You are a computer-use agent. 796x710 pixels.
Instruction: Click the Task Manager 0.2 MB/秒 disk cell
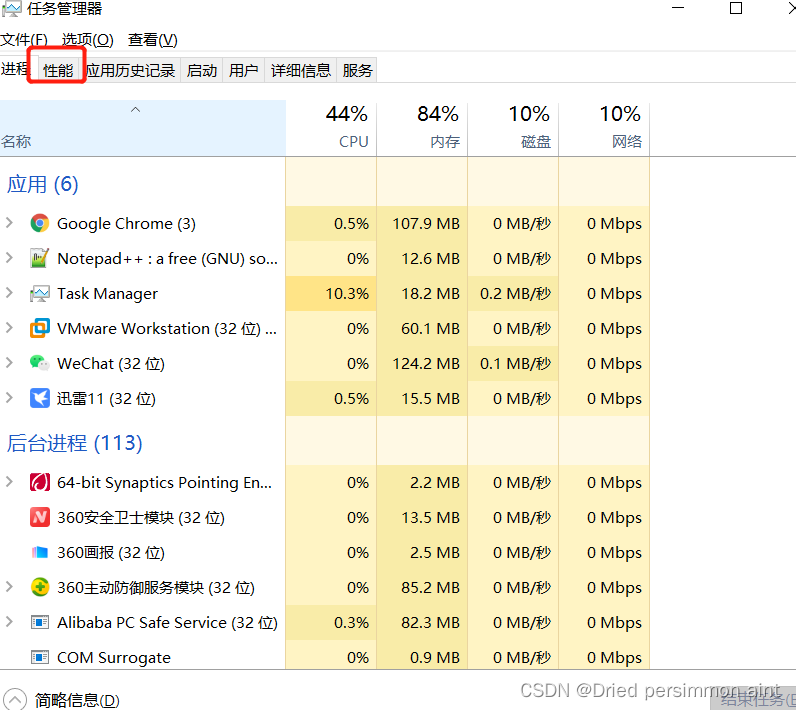coord(513,293)
